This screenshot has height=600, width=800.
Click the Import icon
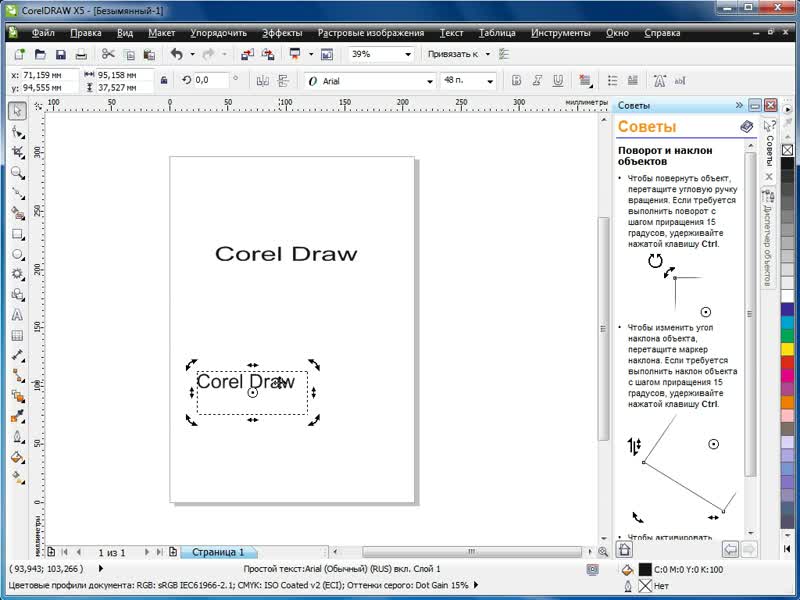(x=247, y=54)
